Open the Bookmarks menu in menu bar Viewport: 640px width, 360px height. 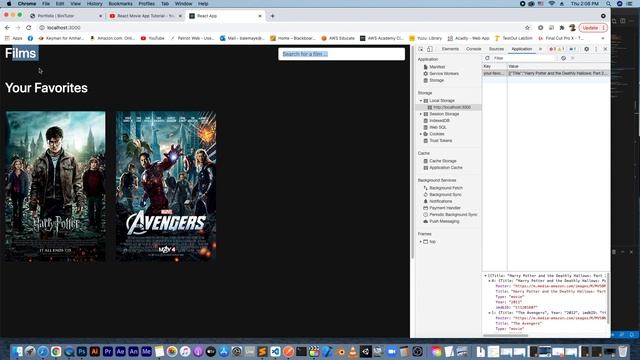pos(120,4)
